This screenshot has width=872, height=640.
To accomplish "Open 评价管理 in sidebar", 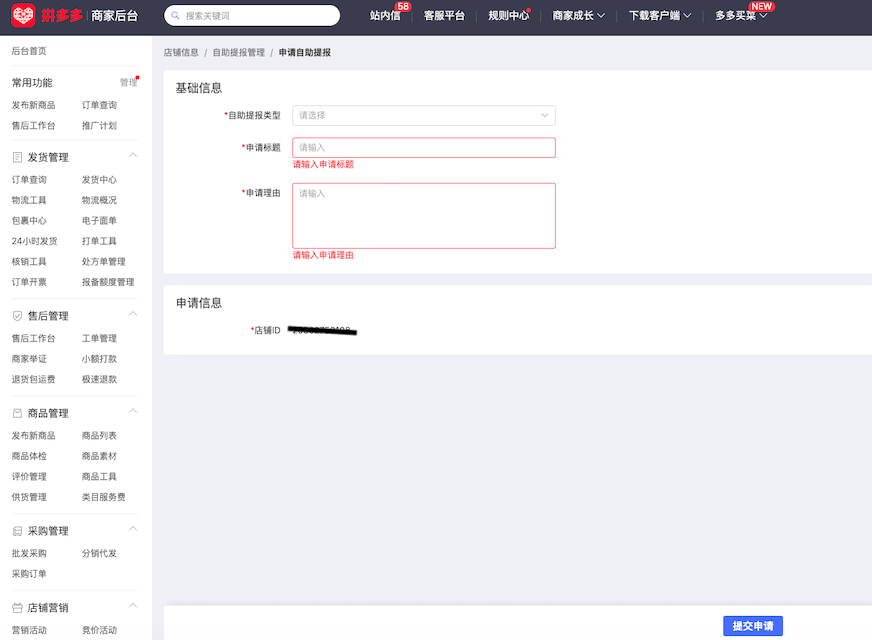I will 29,477.
